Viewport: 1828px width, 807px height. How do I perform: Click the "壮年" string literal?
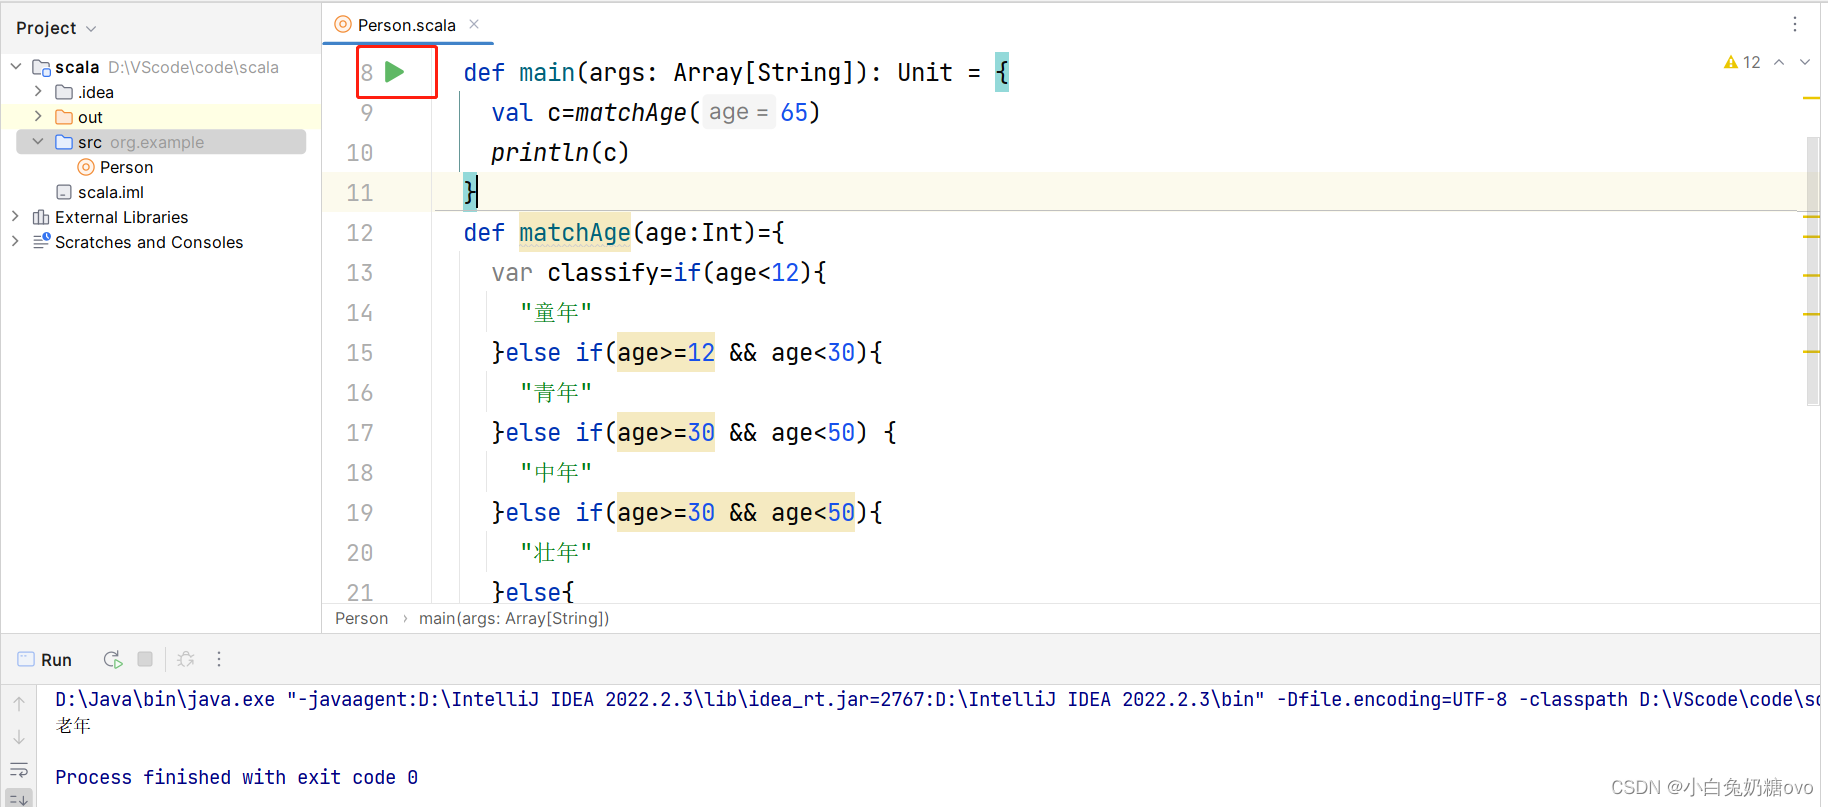(556, 552)
